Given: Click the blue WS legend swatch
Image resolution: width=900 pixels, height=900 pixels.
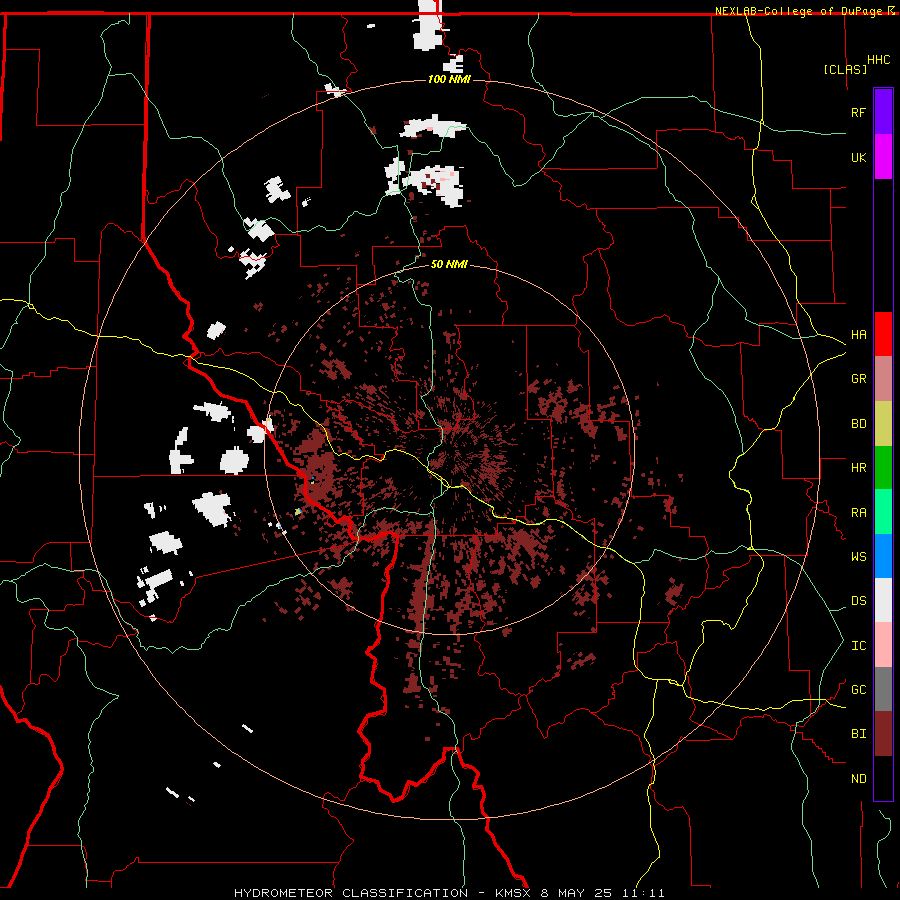Looking at the screenshot, I should pyautogui.click(x=883, y=556).
